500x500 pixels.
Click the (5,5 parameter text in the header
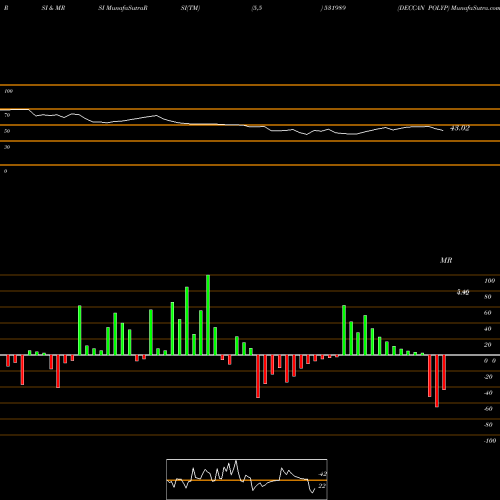[x=257, y=8]
